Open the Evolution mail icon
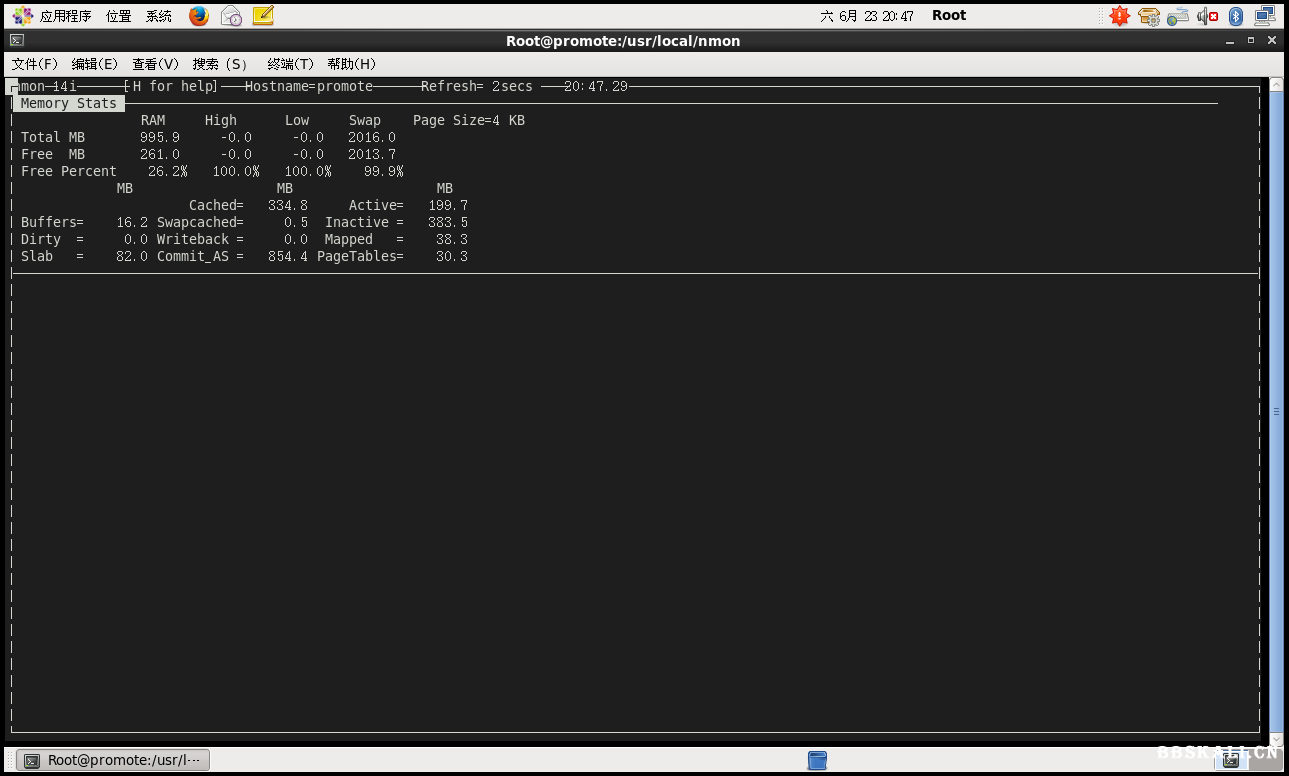 [230, 15]
